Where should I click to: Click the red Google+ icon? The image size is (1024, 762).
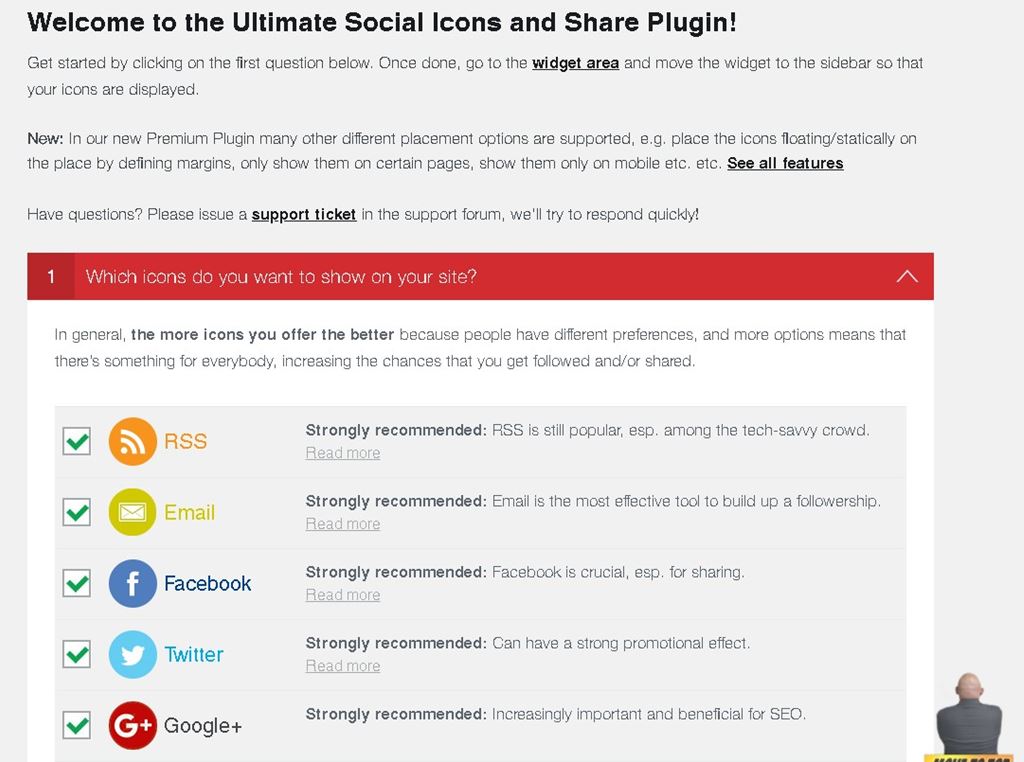(132, 725)
